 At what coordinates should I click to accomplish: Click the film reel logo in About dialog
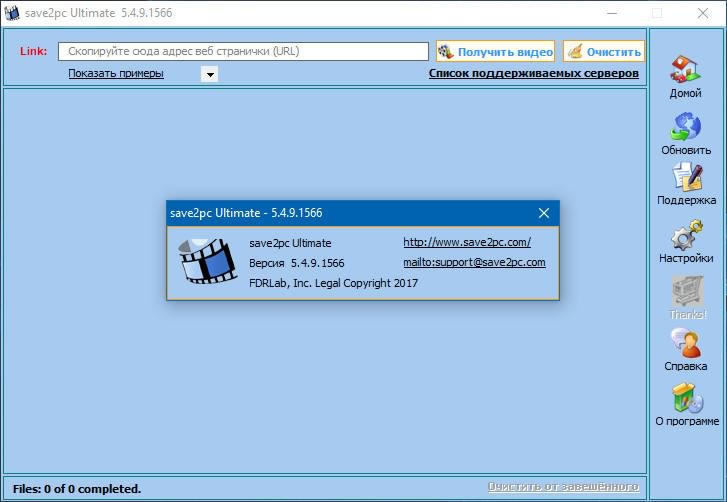208,261
